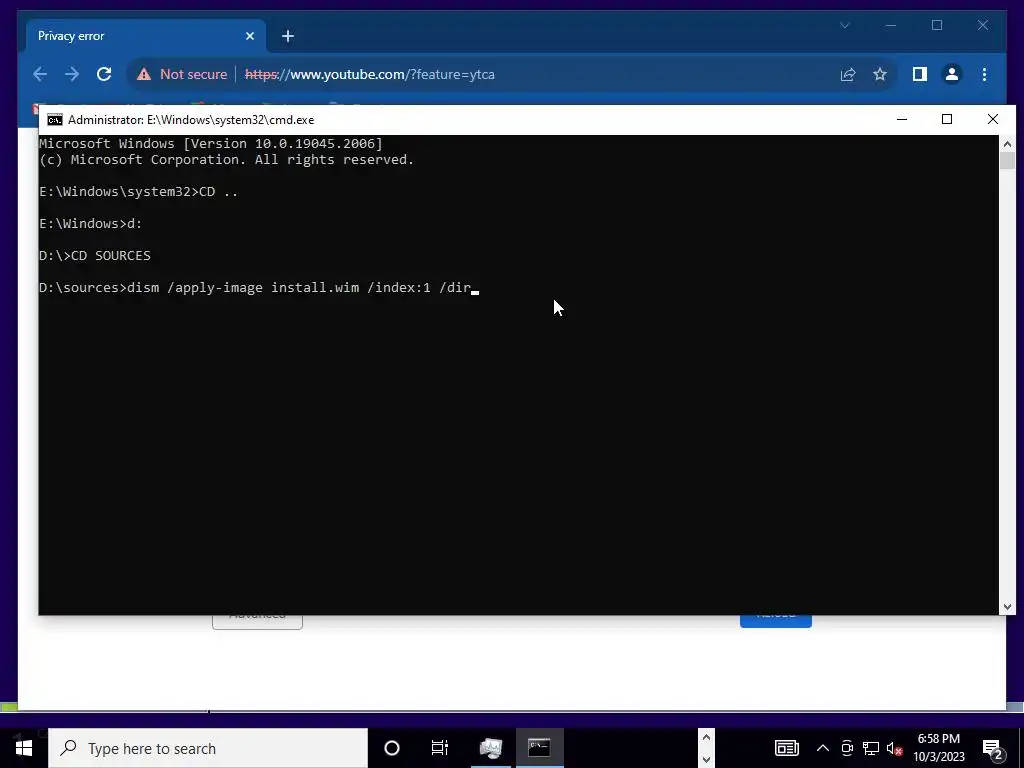
Task: Close the Privacy error tab
Action: click(x=249, y=36)
